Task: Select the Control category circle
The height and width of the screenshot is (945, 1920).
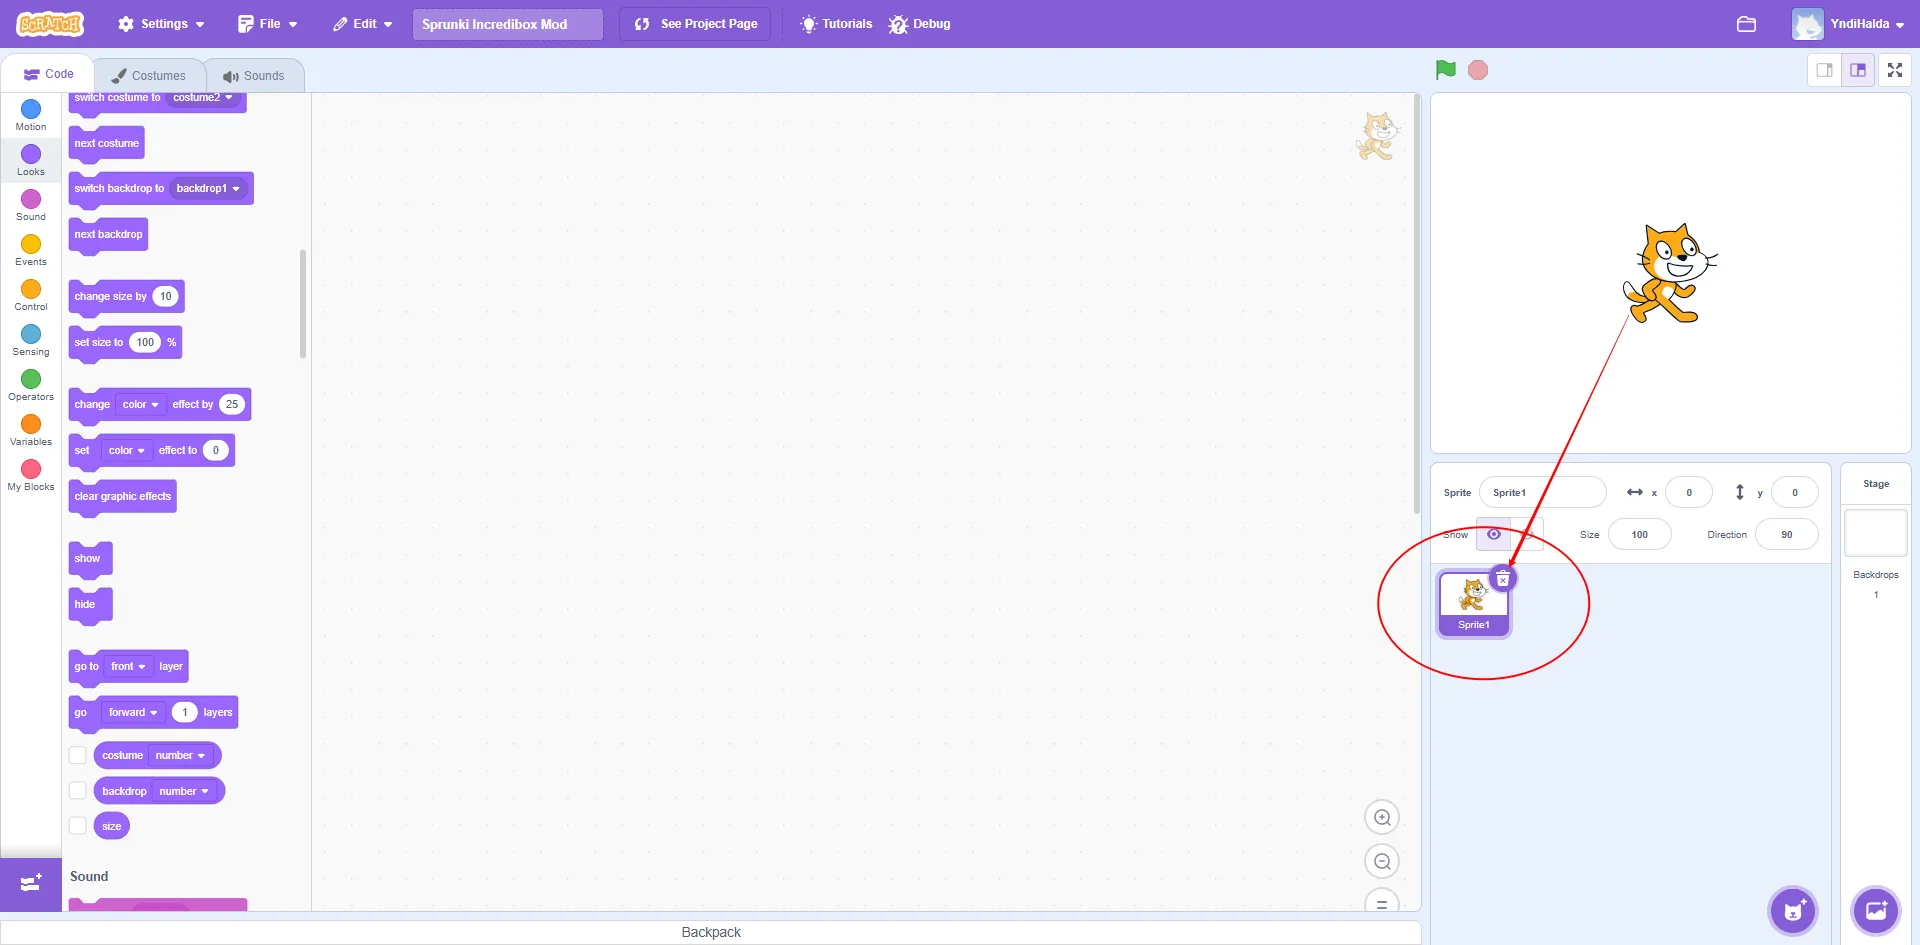Action: 31,289
